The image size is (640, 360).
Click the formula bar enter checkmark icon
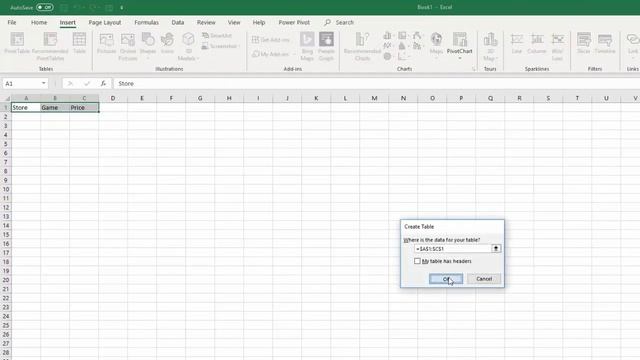click(x=87, y=83)
